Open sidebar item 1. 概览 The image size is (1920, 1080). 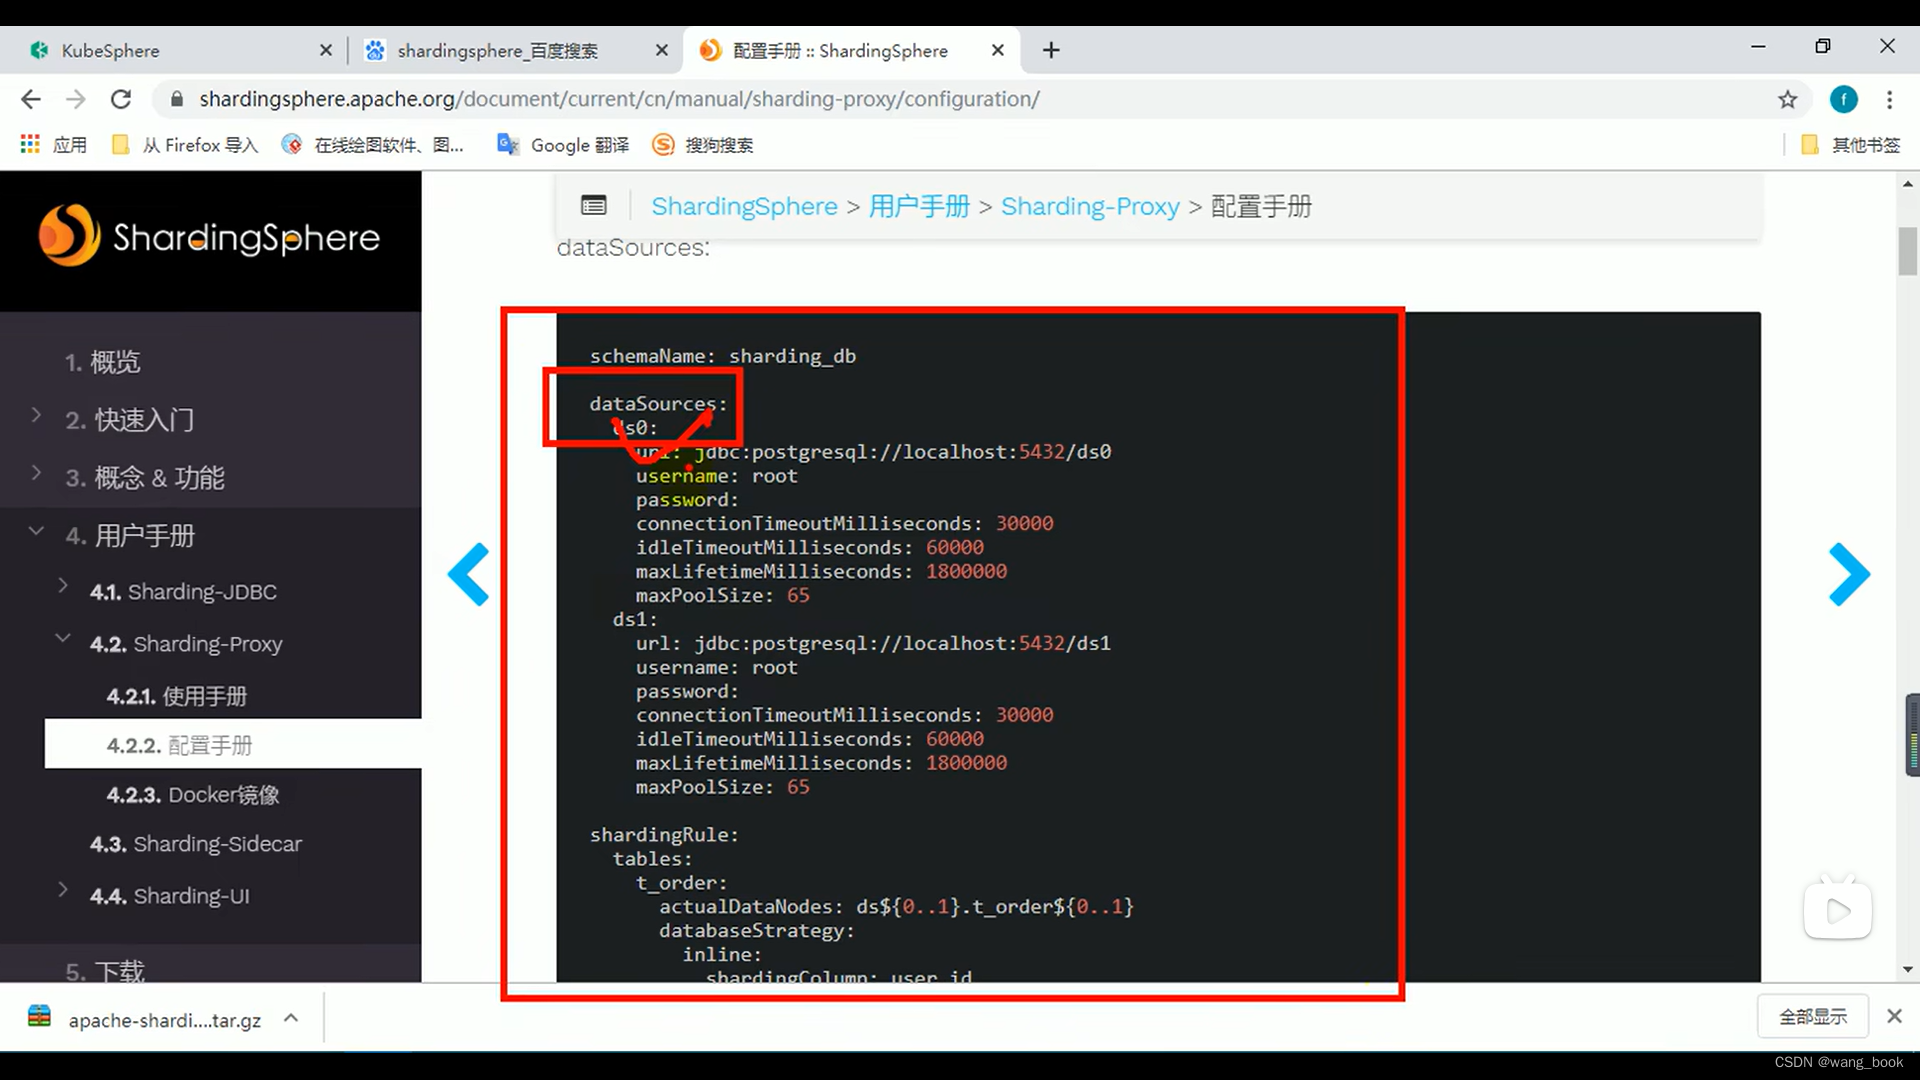tap(102, 362)
